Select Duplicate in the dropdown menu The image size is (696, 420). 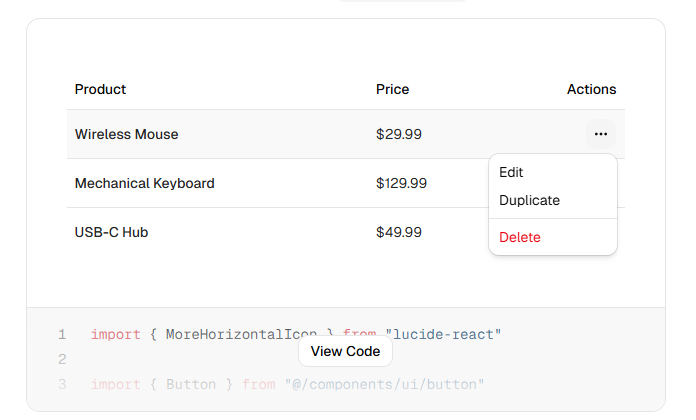tap(529, 200)
